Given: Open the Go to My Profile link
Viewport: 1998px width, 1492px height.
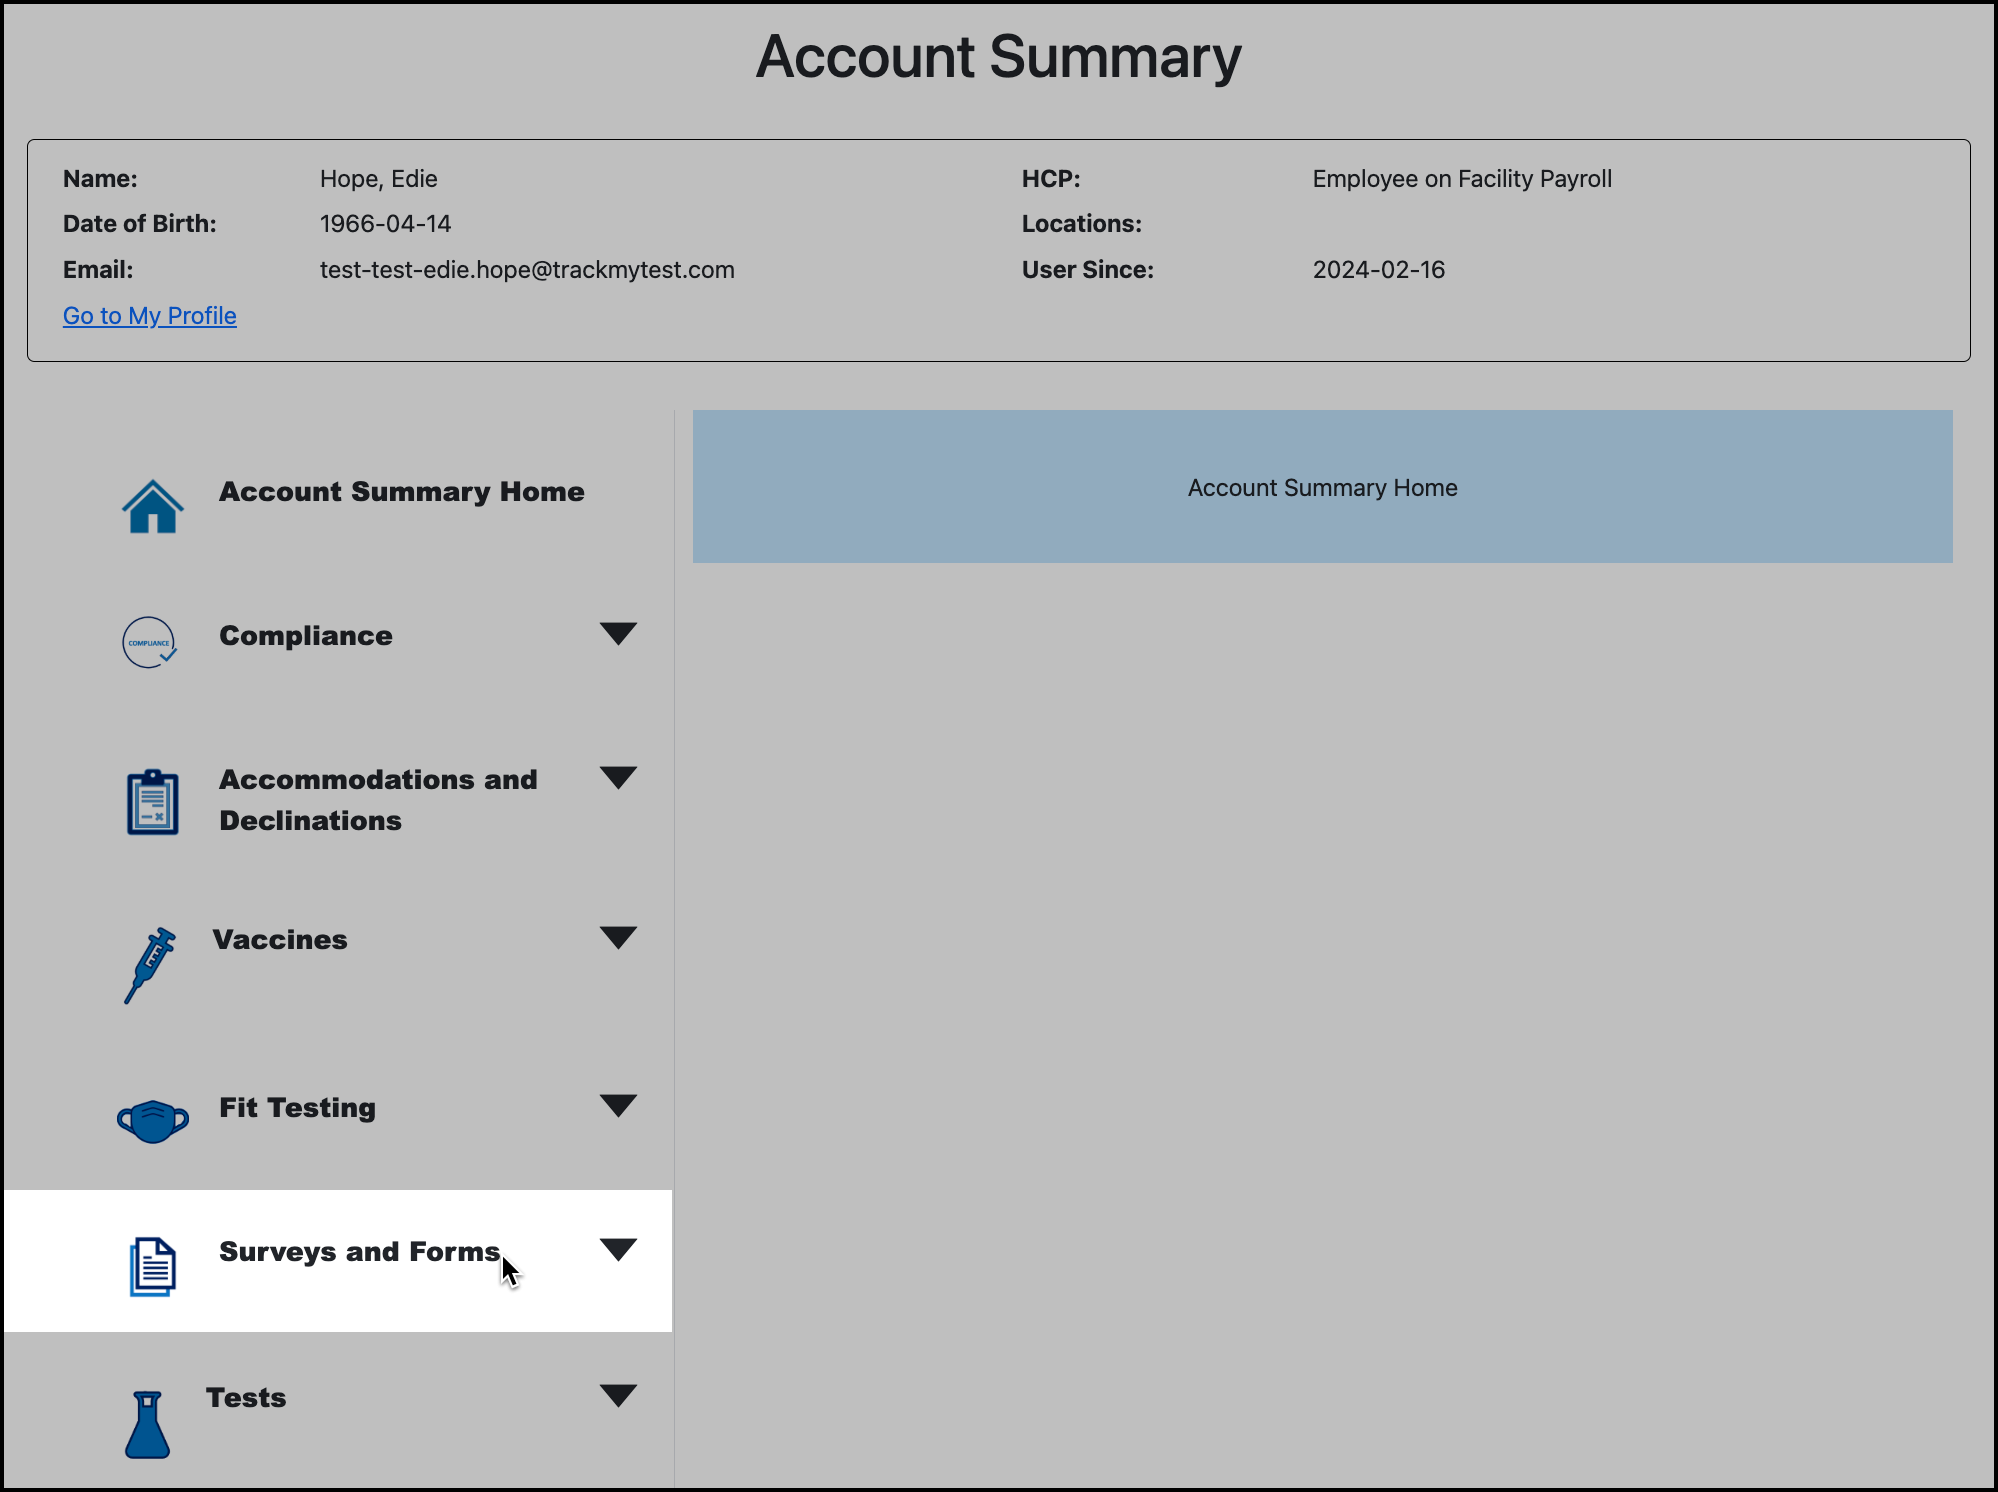Looking at the screenshot, I should (149, 315).
